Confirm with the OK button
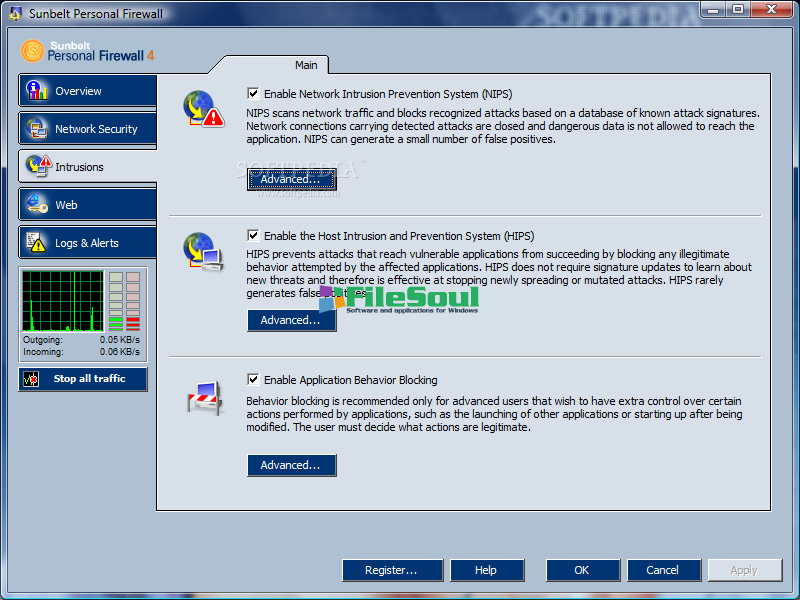 [583, 570]
